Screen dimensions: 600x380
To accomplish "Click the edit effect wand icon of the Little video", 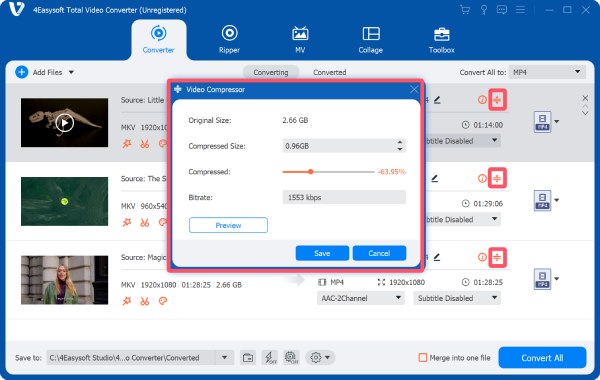I will click(x=127, y=144).
